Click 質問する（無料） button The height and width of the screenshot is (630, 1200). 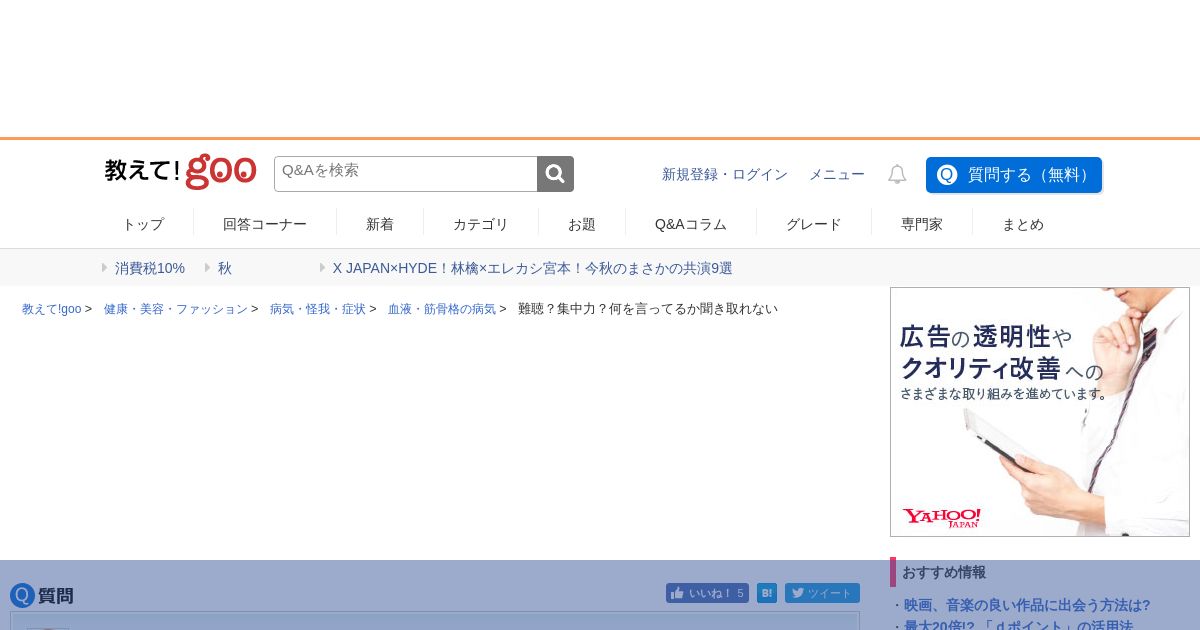point(1014,175)
